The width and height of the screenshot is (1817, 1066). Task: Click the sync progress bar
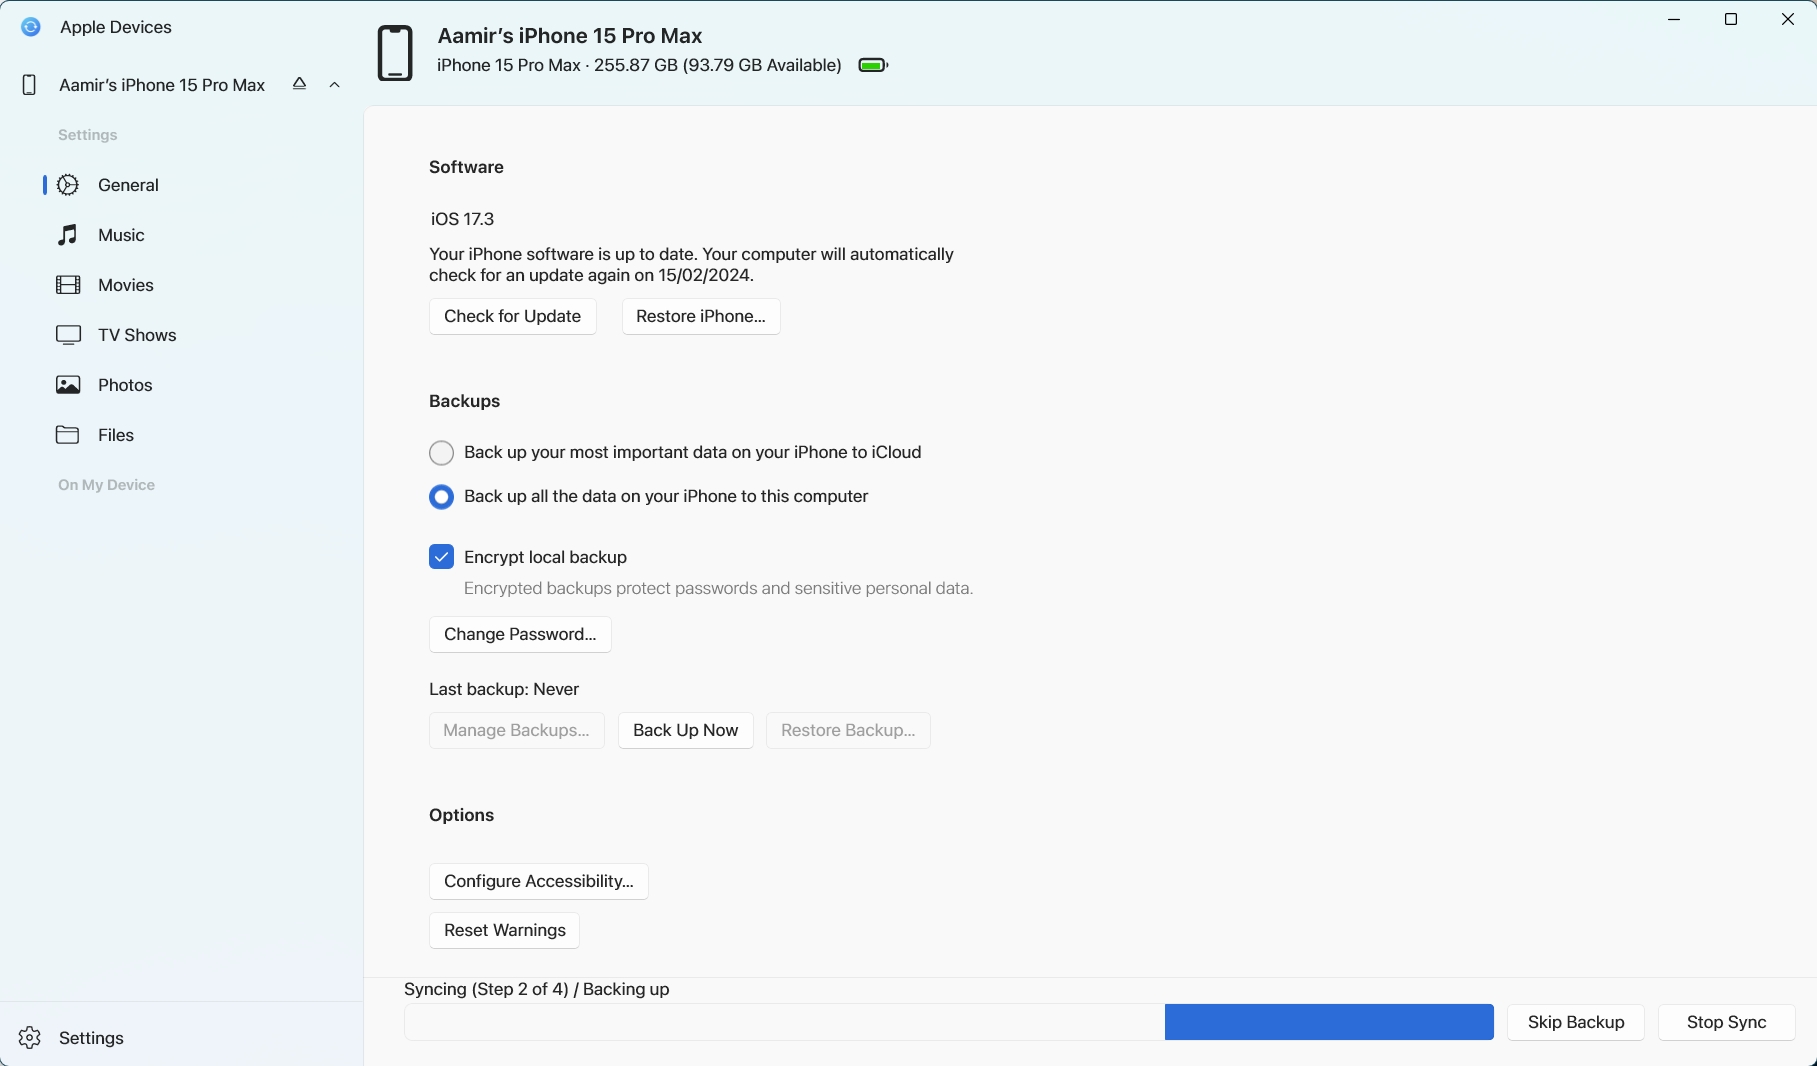[x=949, y=1022]
